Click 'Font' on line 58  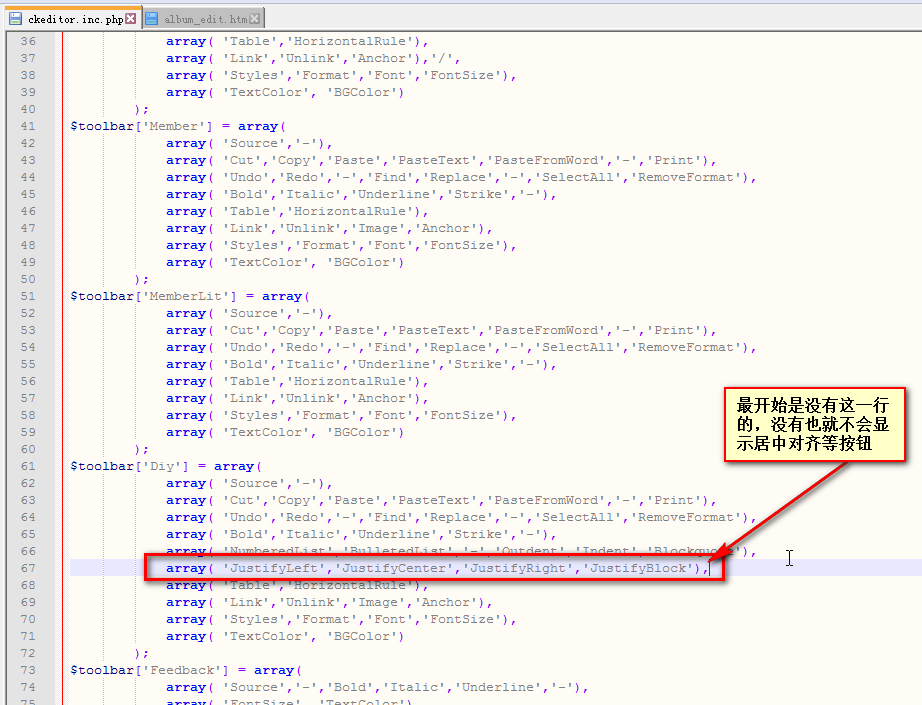[x=390, y=416]
